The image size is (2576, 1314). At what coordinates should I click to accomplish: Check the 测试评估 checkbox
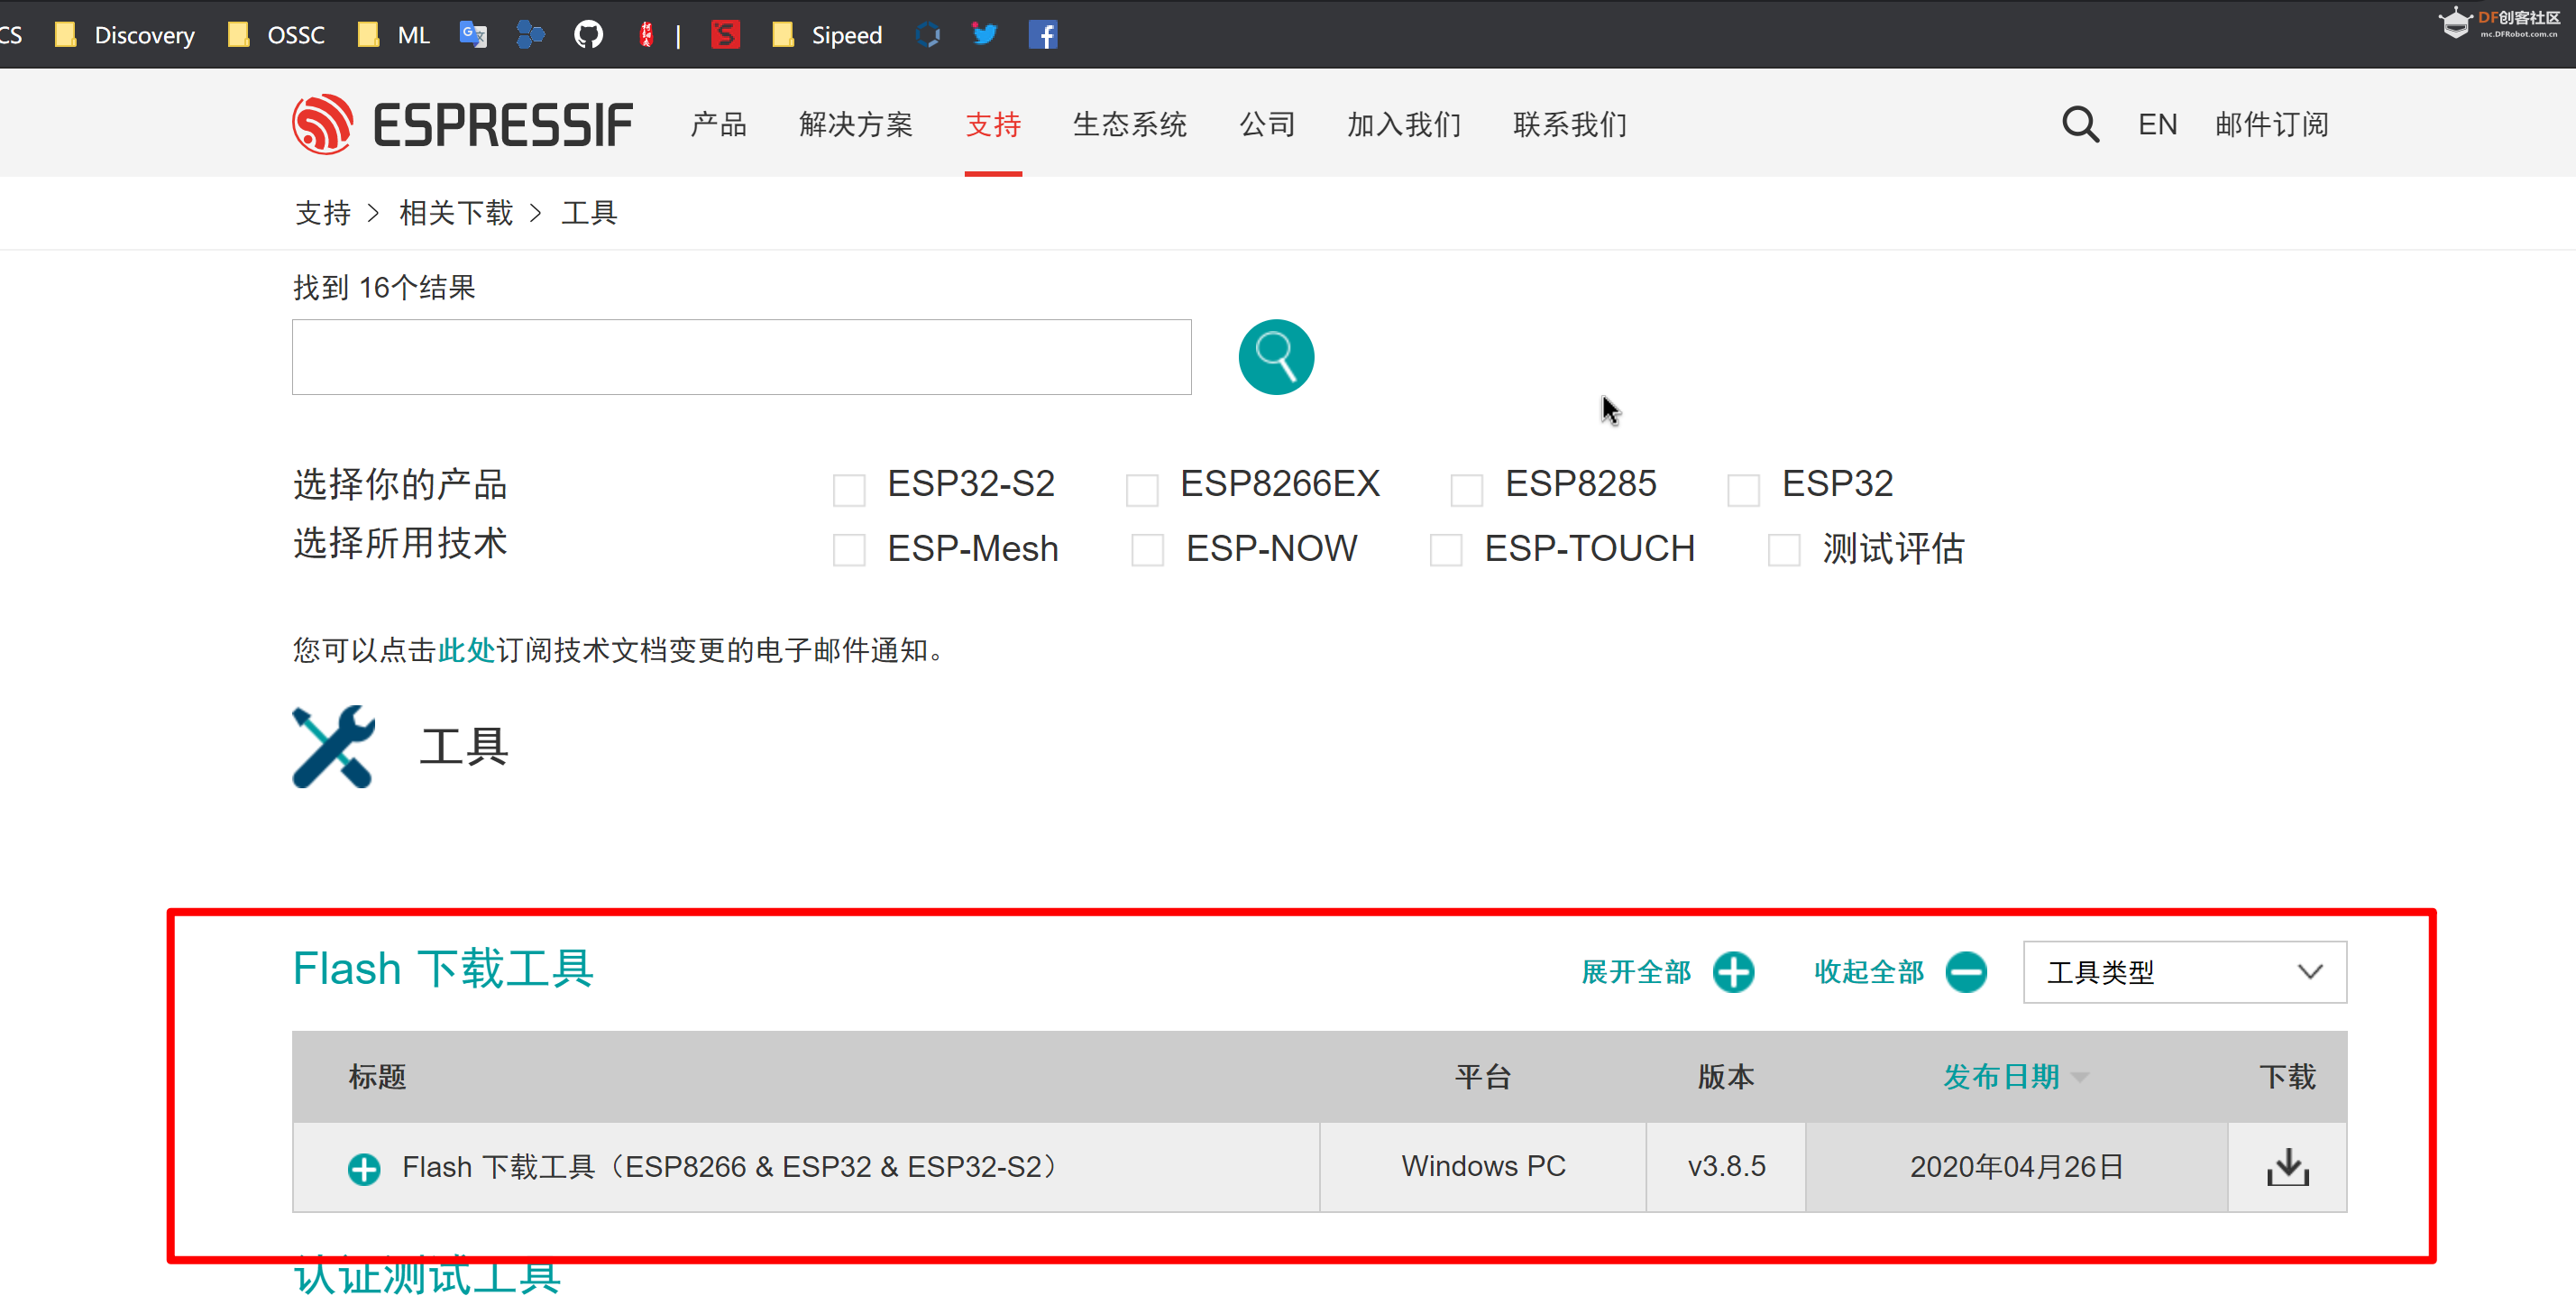pos(1785,549)
